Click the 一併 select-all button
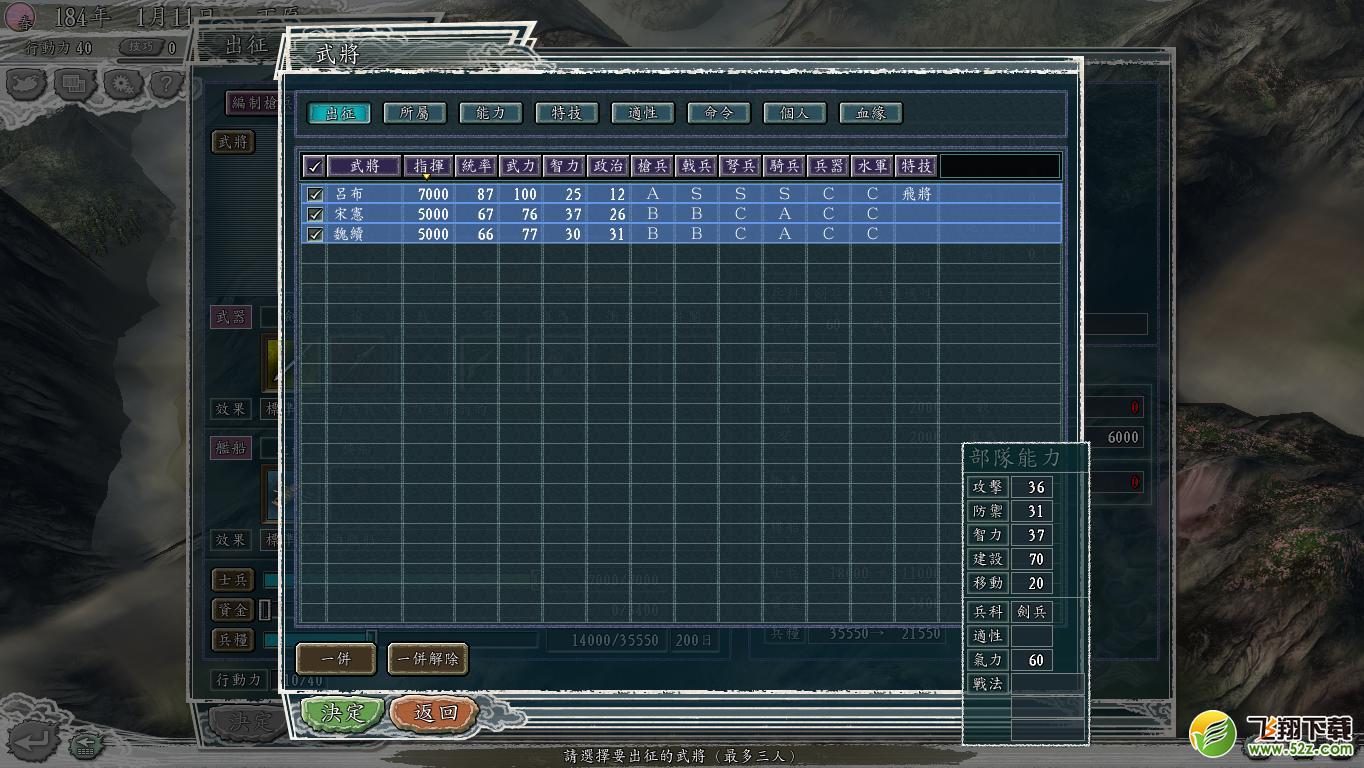The height and width of the screenshot is (768, 1364). click(x=336, y=659)
